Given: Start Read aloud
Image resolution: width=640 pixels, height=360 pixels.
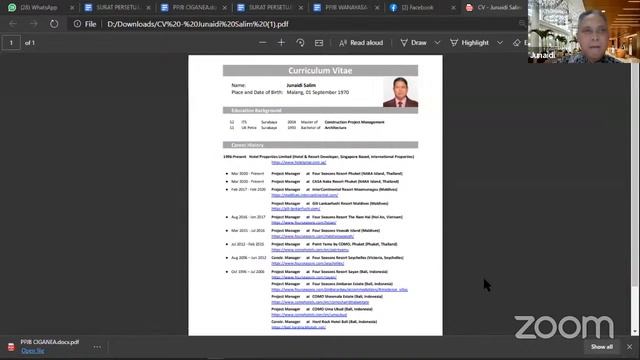Looking at the screenshot, I should tap(361, 42).
